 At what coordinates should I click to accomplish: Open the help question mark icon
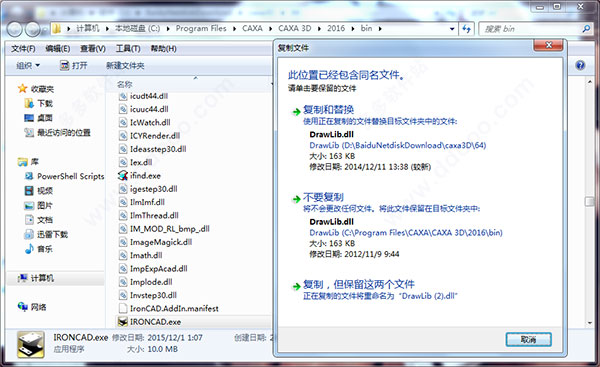click(580, 65)
